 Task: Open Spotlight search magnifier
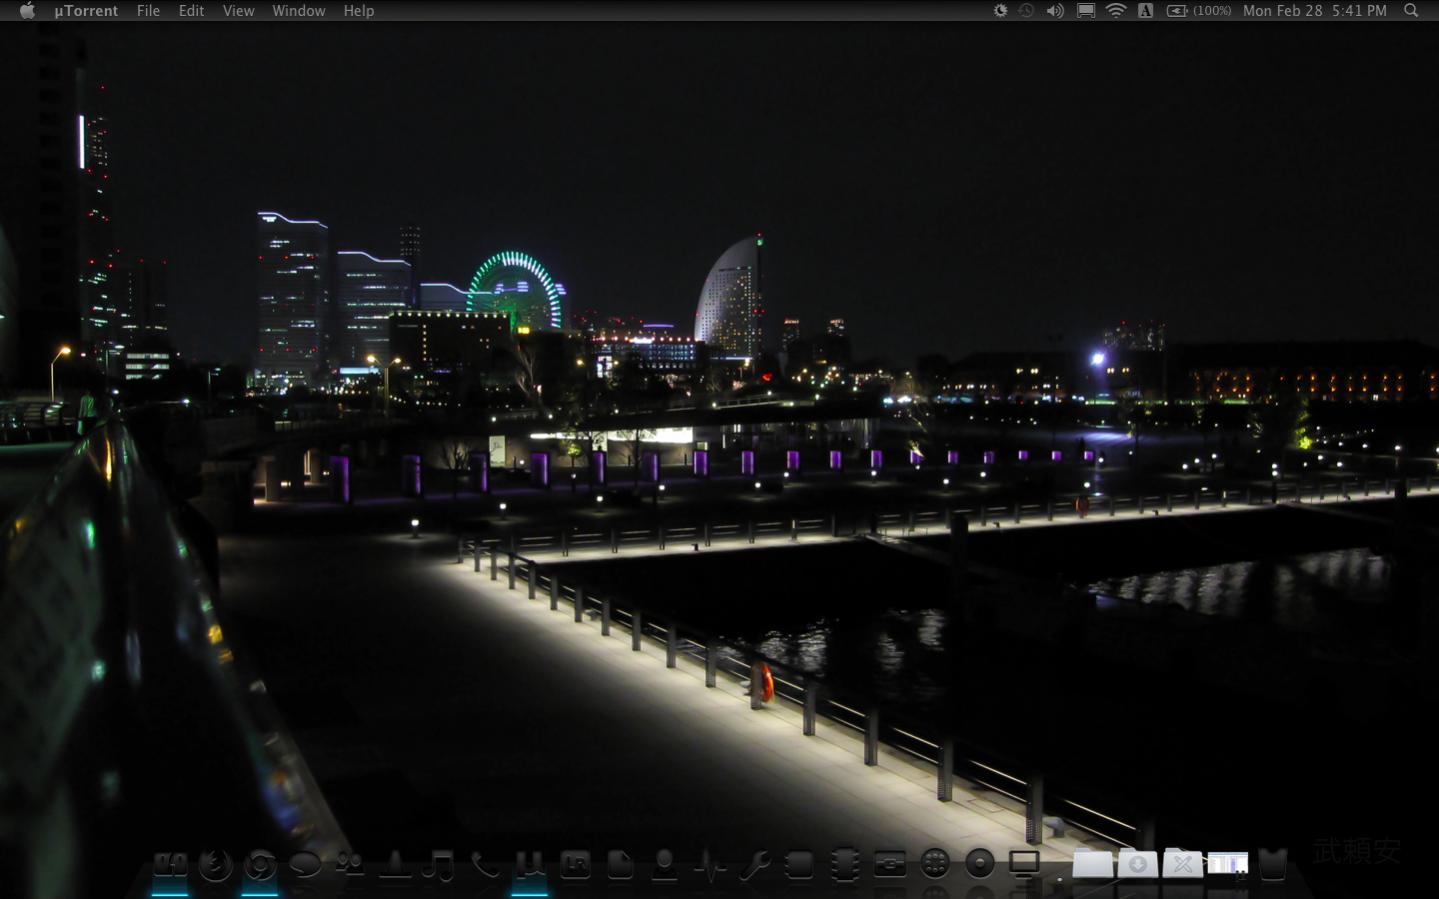coord(1411,11)
